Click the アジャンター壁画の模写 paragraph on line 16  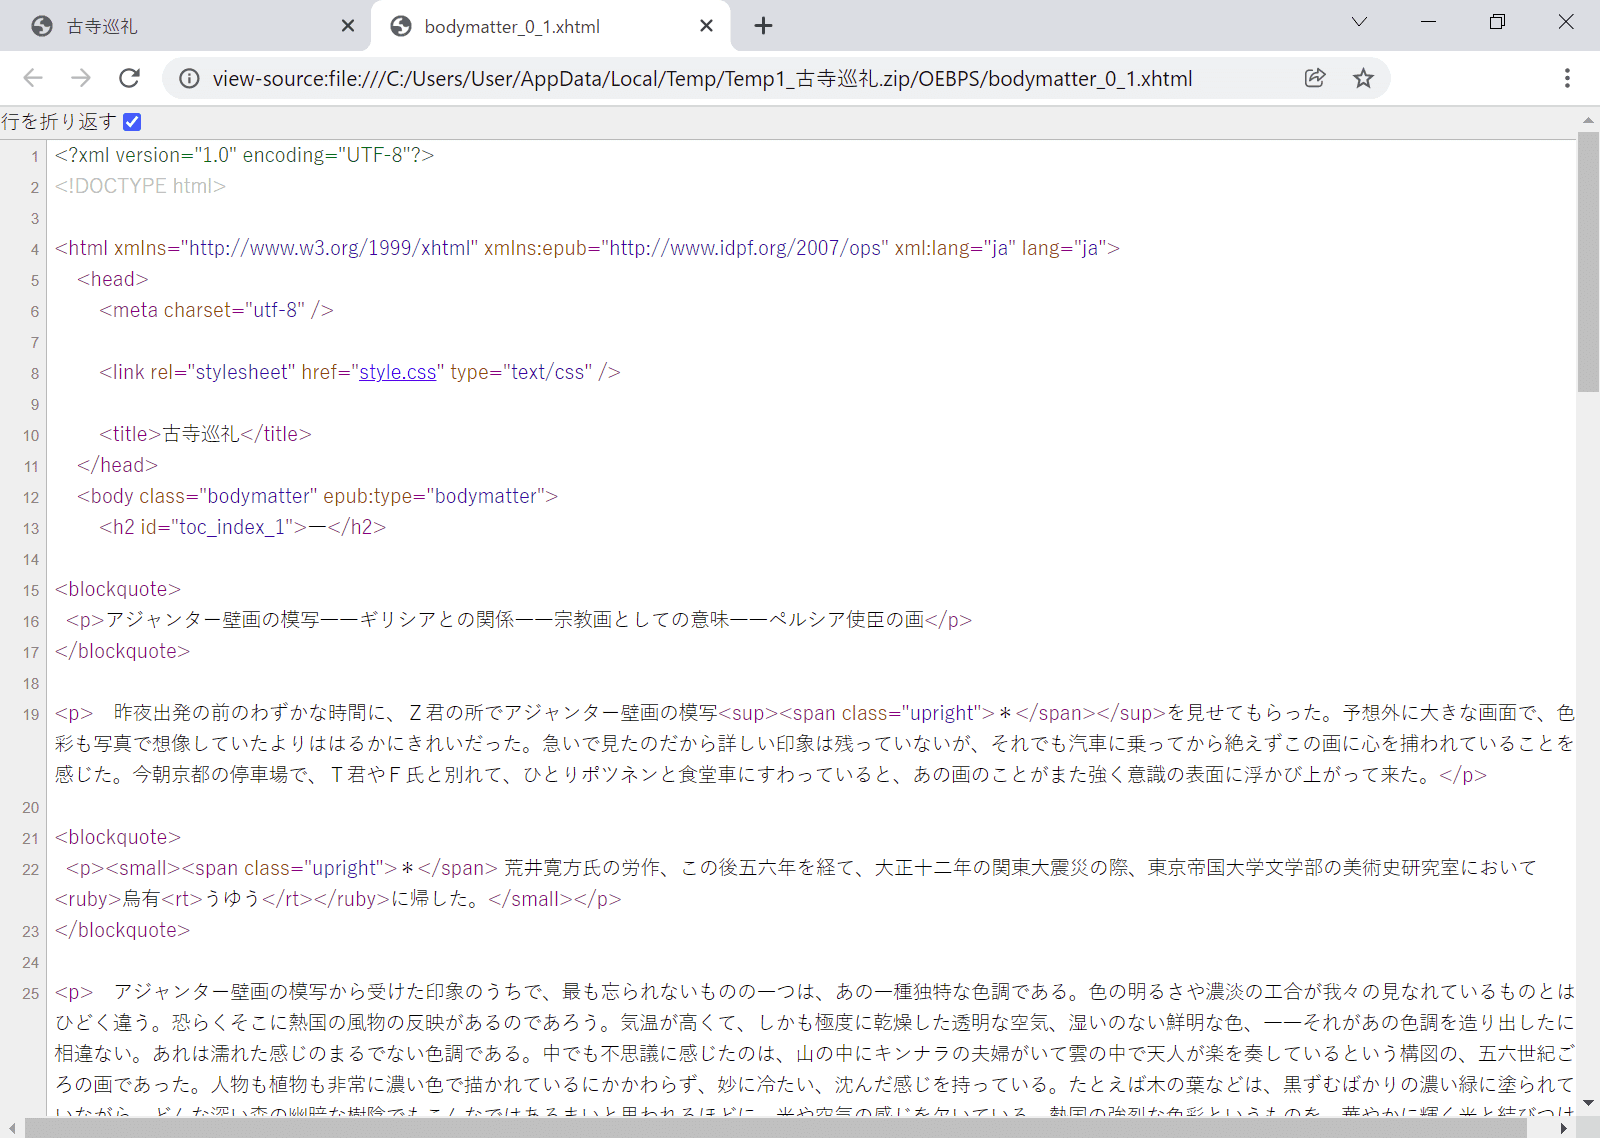[519, 620]
